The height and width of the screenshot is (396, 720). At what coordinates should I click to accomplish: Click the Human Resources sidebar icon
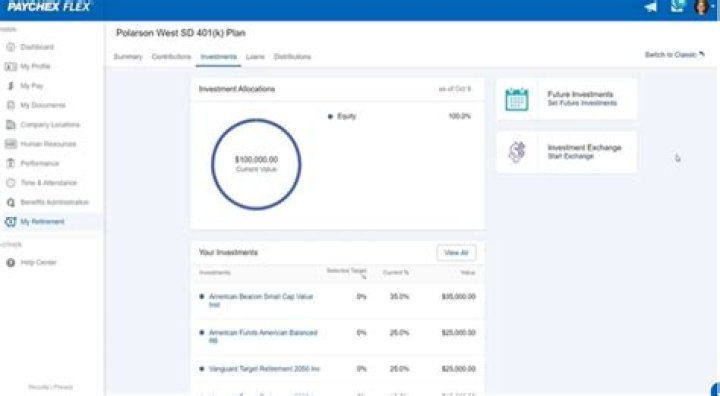coord(10,144)
